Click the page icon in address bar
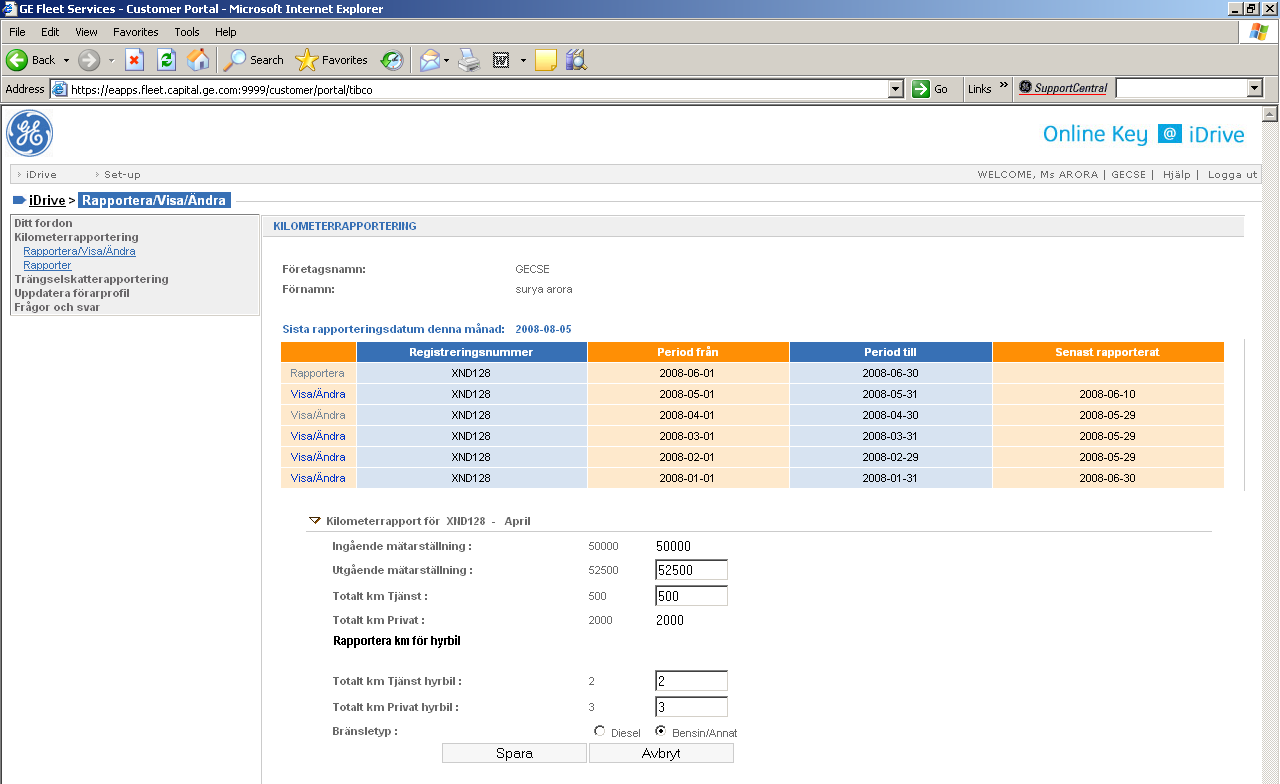This screenshot has height=784, width=1280. pos(60,89)
